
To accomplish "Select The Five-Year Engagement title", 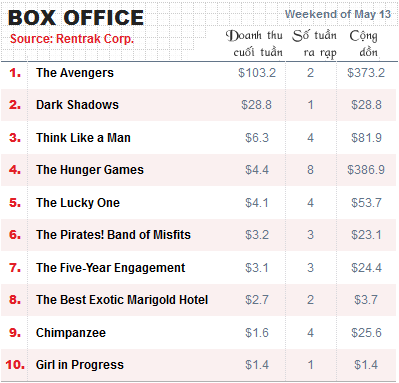I will [x=110, y=268].
